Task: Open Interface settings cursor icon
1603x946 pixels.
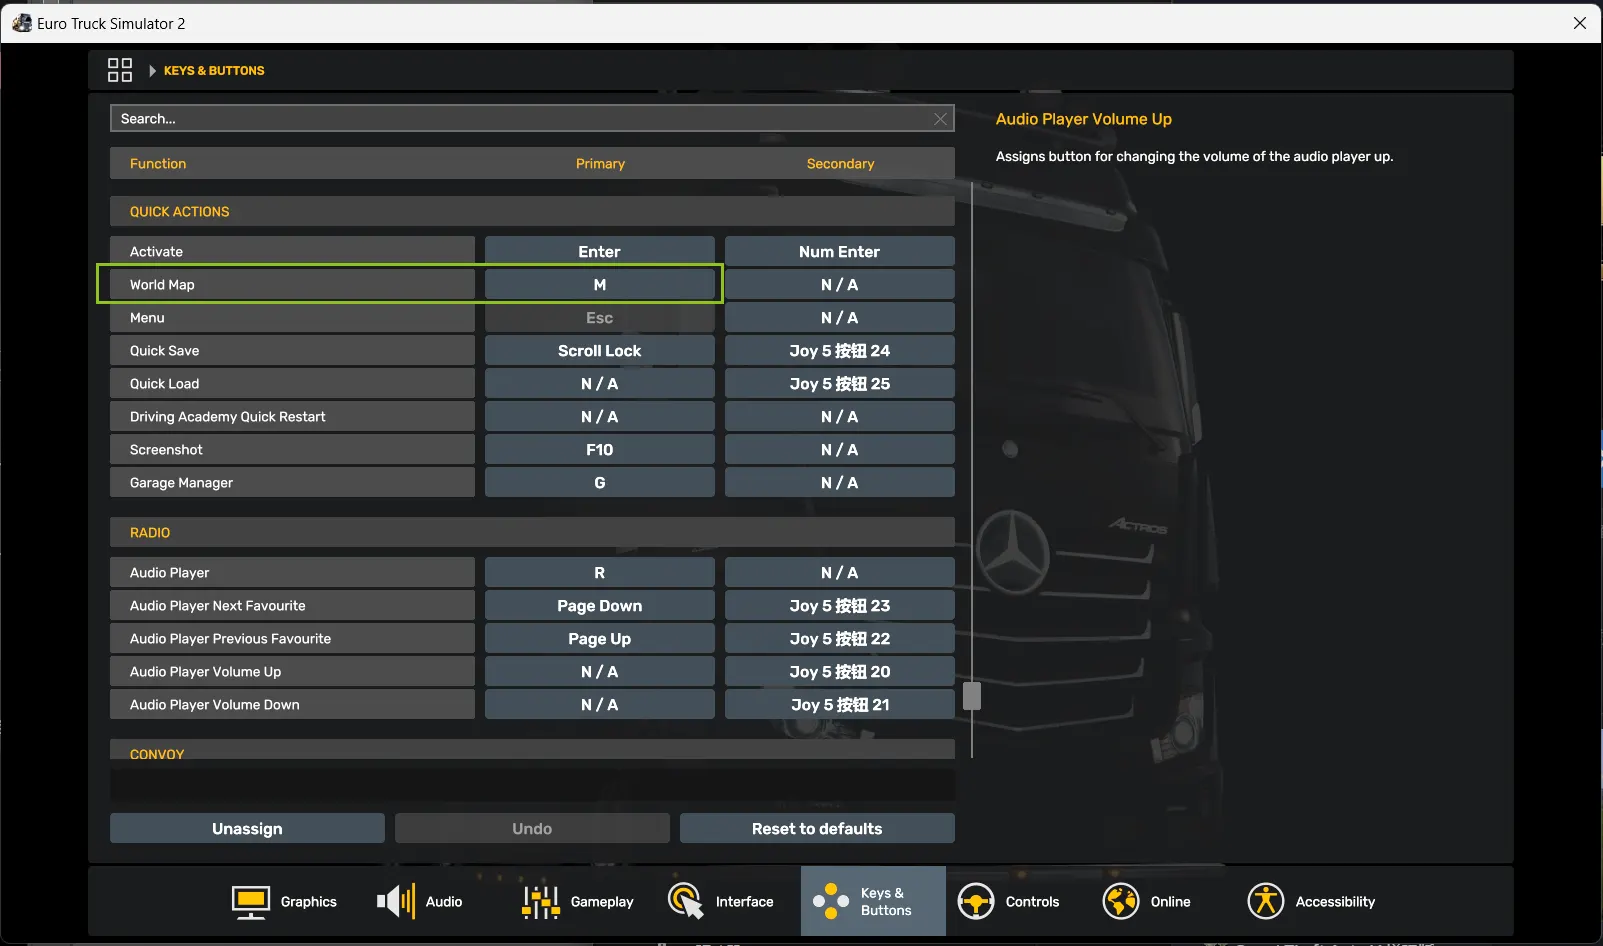Action: tap(686, 901)
